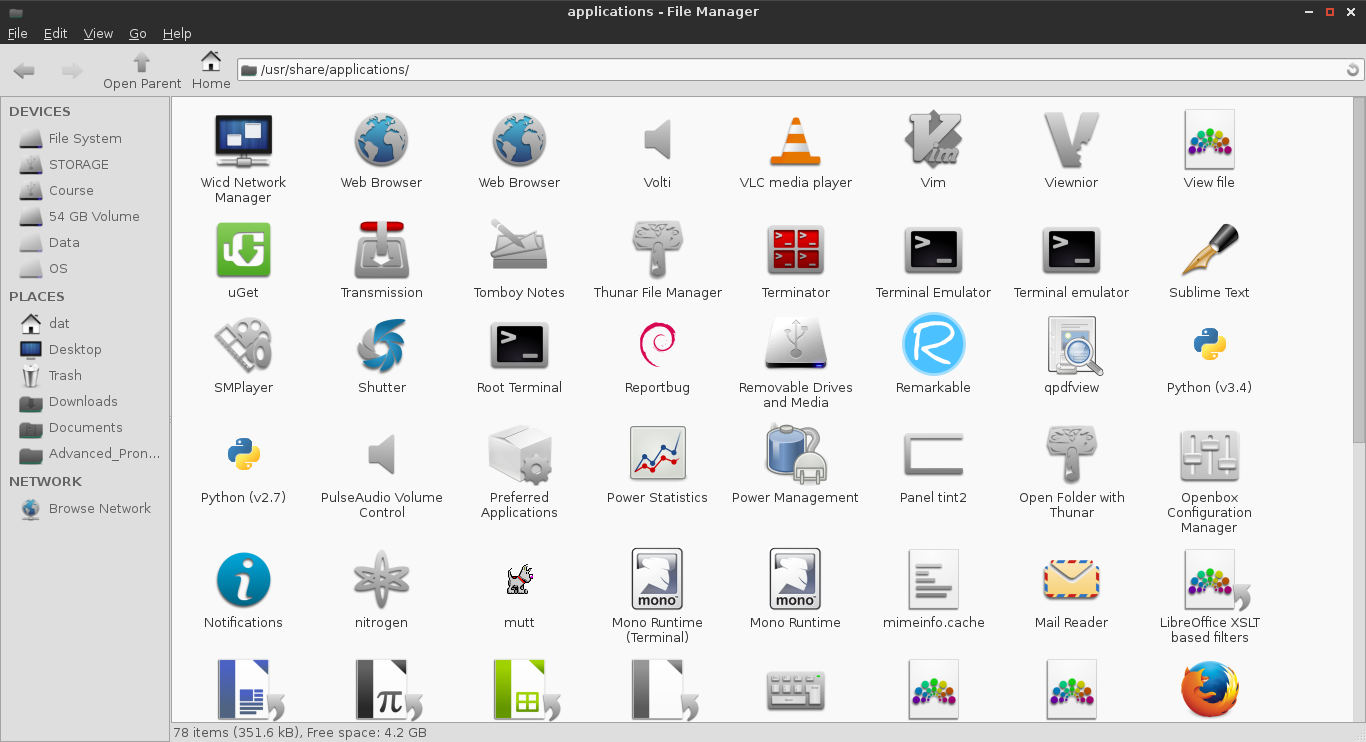Open the File menu
This screenshot has width=1366, height=742.
pyautogui.click(x=17, y=33)
